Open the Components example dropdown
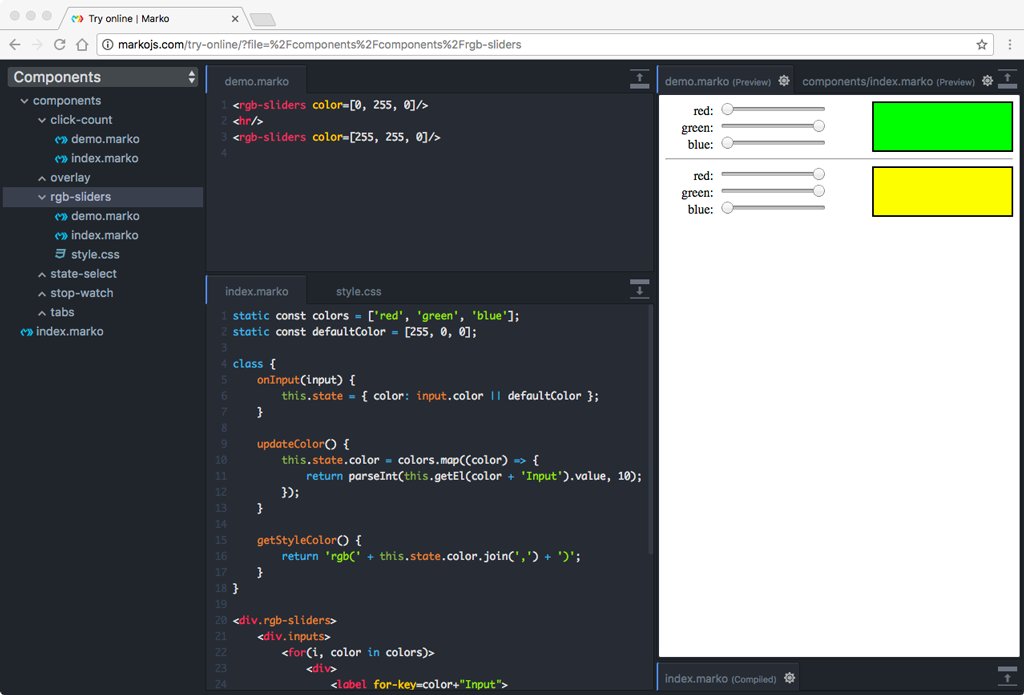 coord(103,76)
